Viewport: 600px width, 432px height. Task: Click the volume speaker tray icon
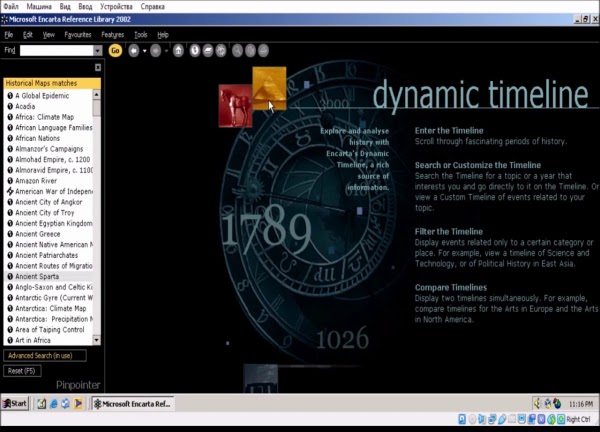[x=537, y=403]
